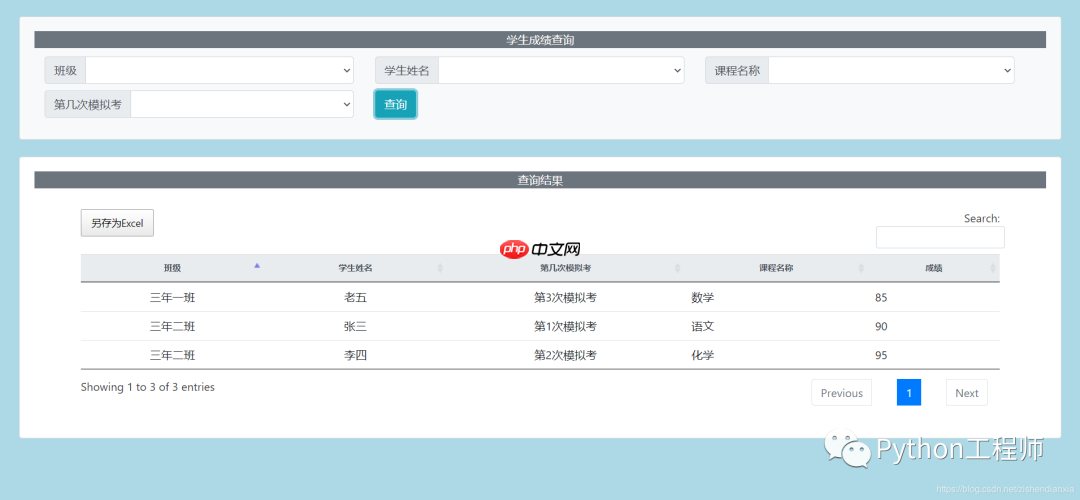Click the 三年一班 class cell
The height and width of the screenshot is (500, 1080).
pos(172,298)
